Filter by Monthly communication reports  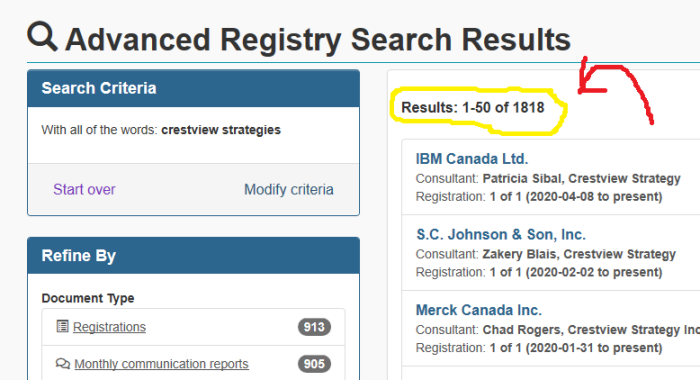(x=161, y=364)
